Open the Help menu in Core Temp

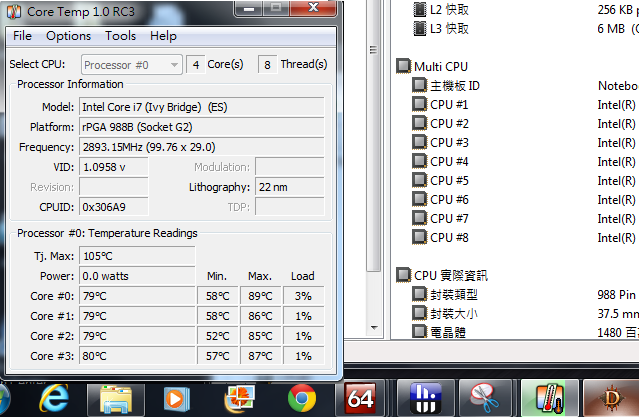[x=163, y=36]
